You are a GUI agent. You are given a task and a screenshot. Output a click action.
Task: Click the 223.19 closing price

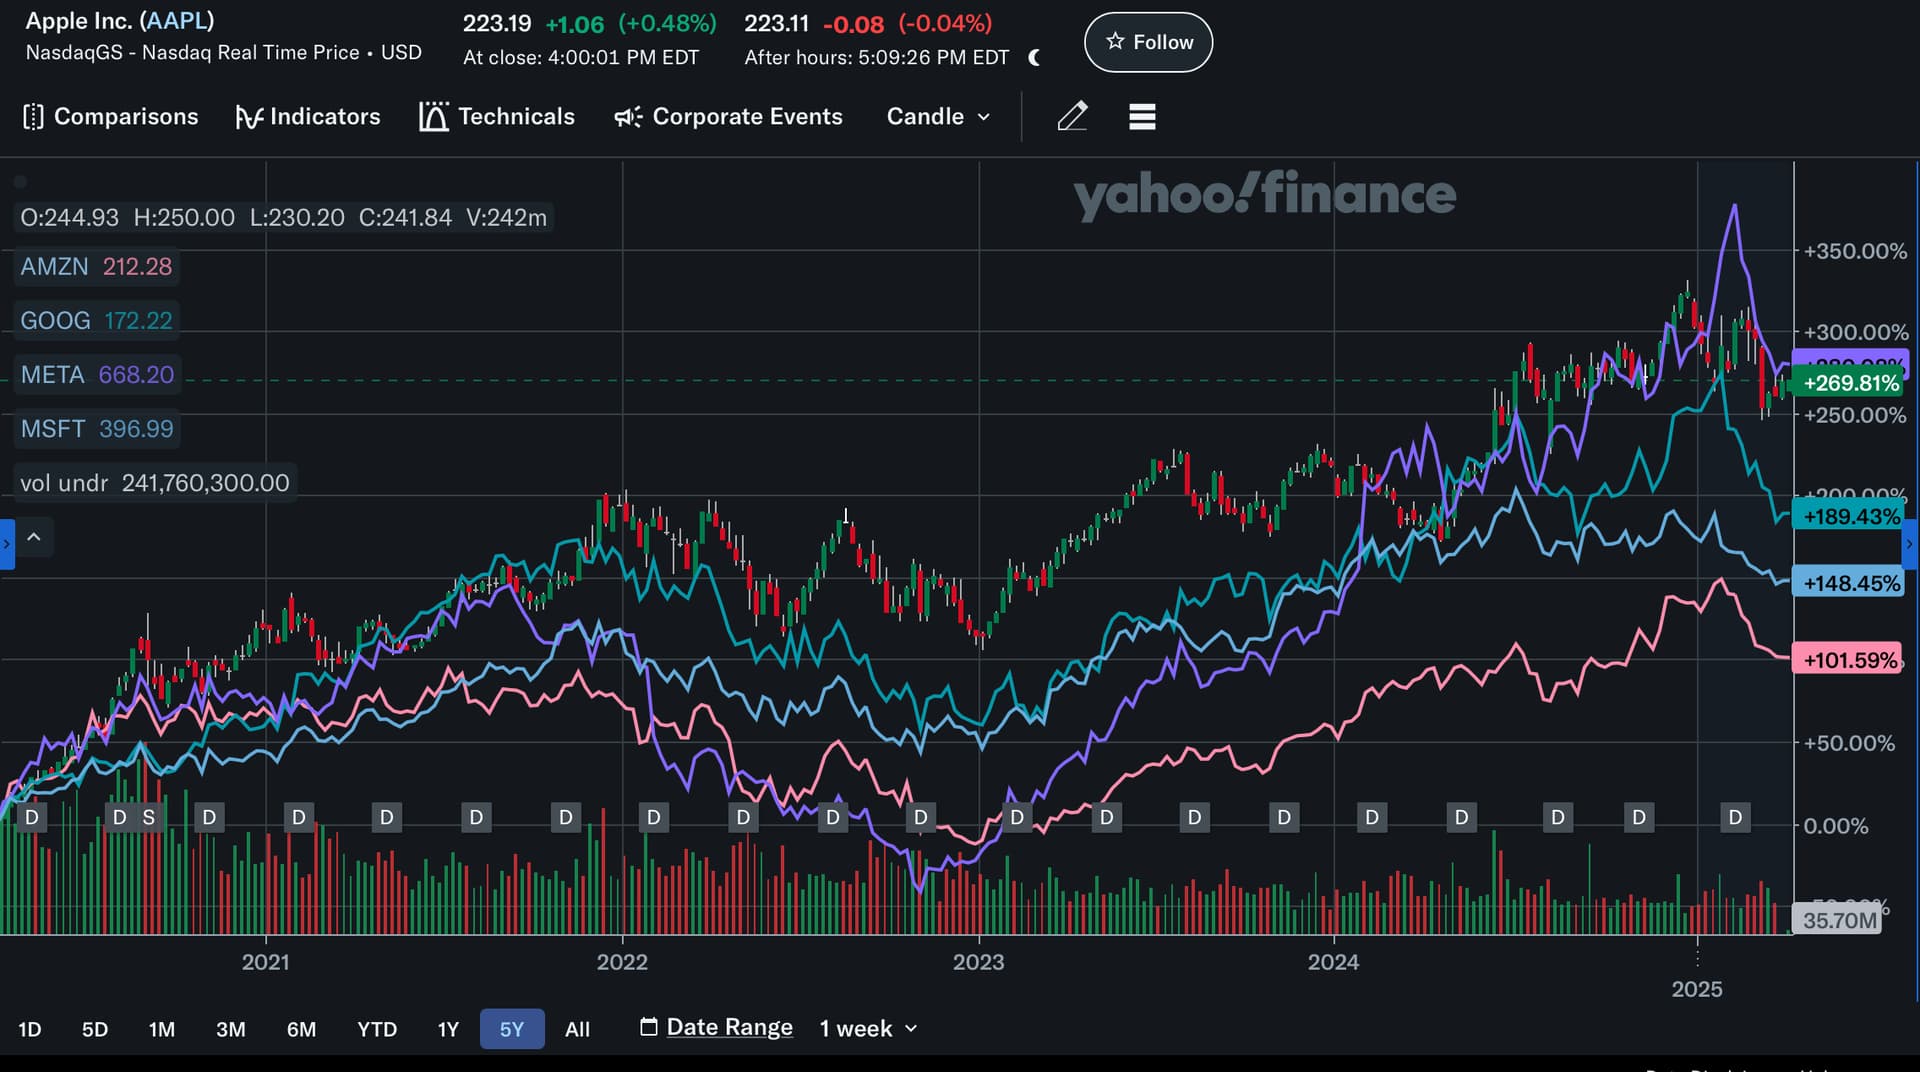[x=497, y=23]
